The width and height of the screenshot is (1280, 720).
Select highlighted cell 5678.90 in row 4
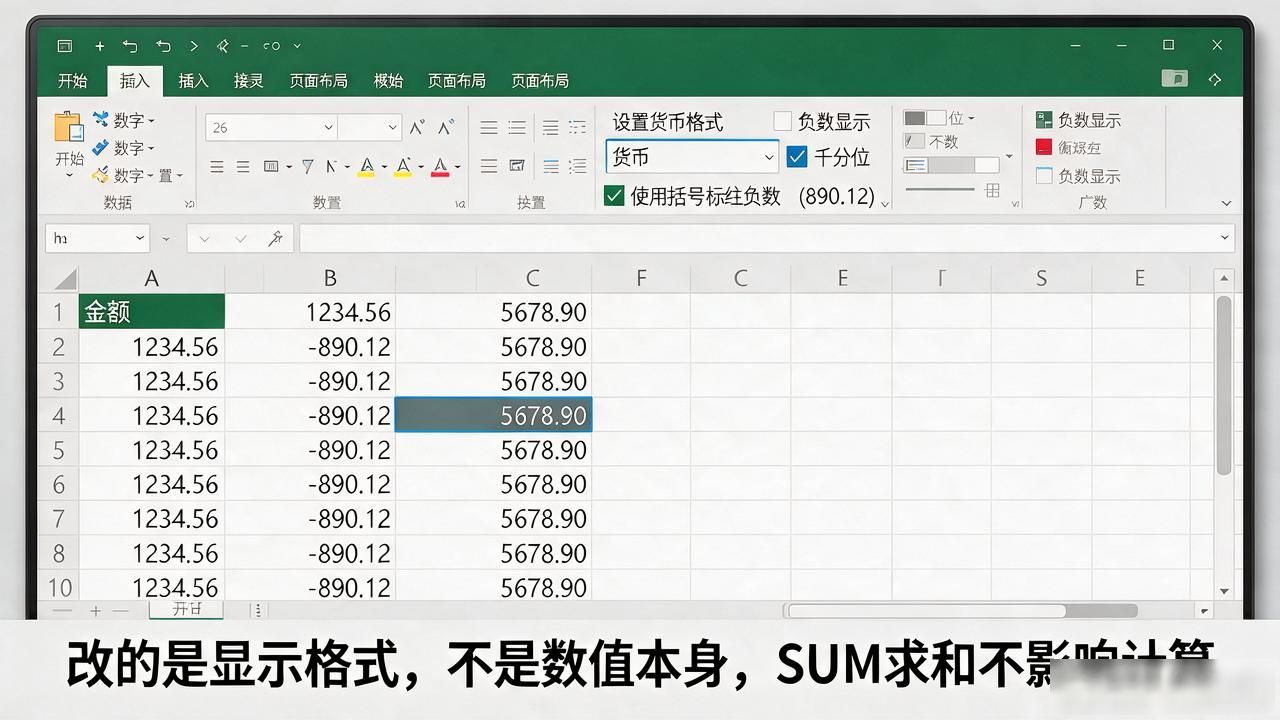[494, 415]
